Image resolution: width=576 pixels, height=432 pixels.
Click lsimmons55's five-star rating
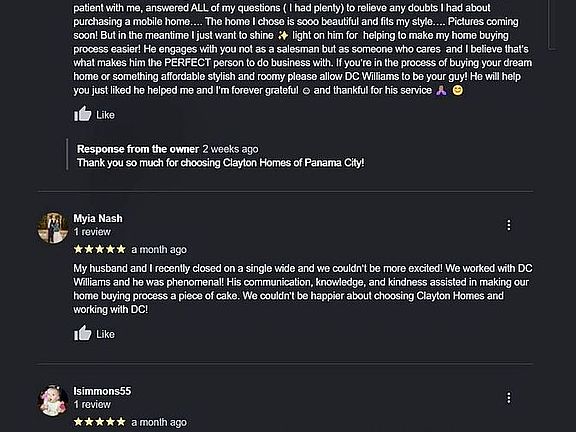point(100,422)
